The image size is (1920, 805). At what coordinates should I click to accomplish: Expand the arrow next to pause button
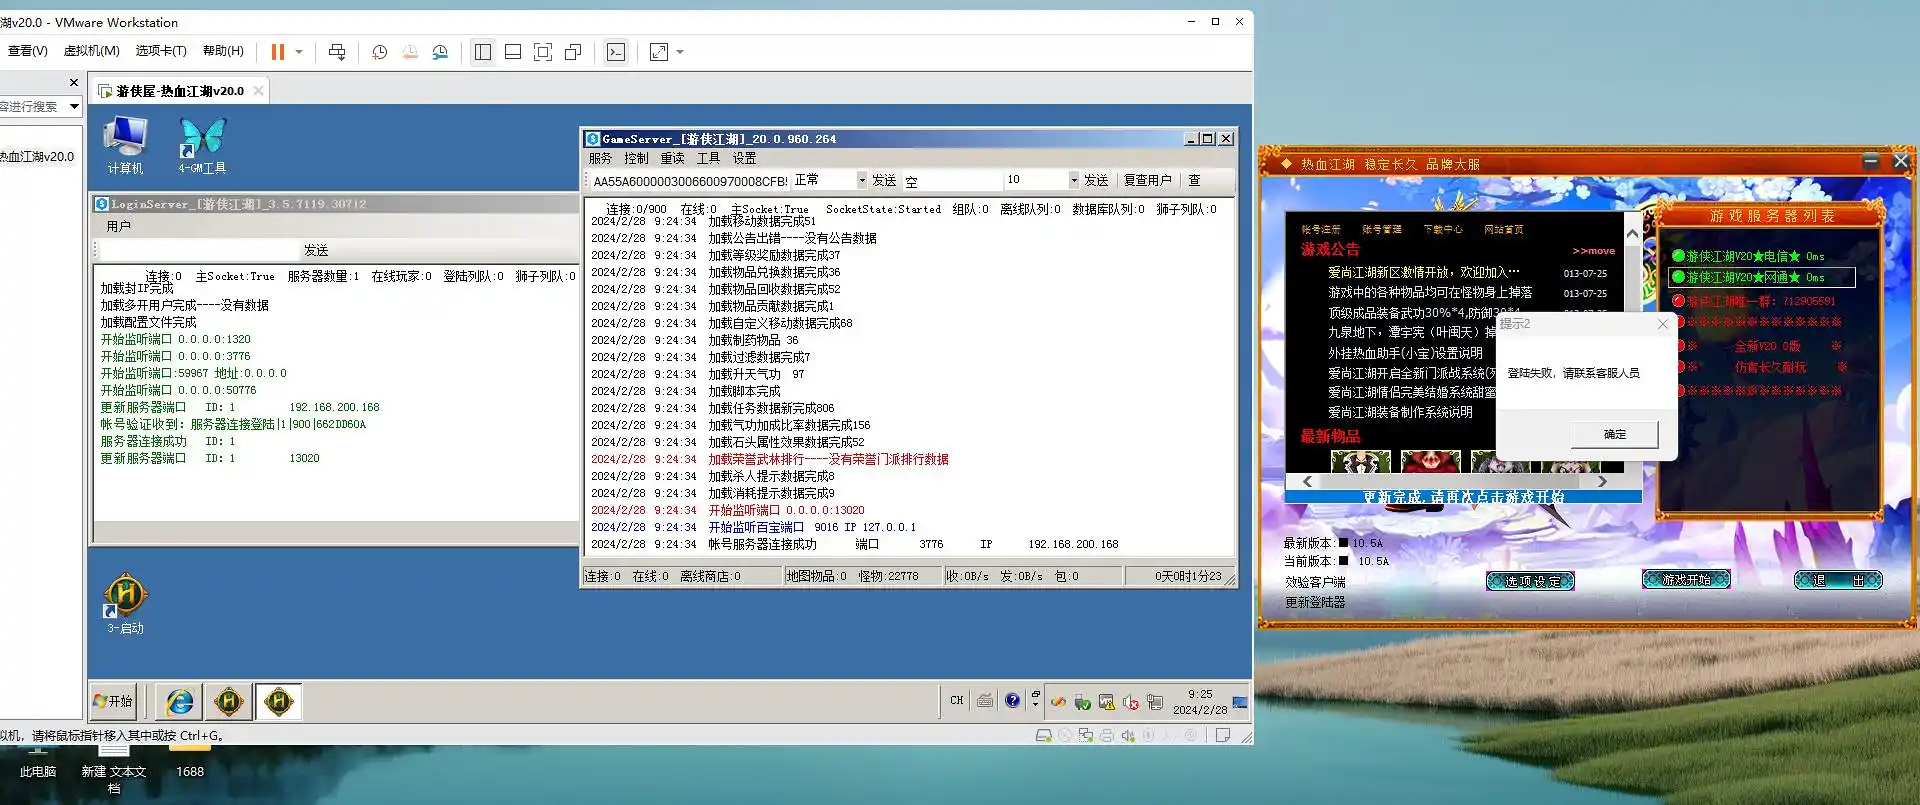tap(299, 52)
